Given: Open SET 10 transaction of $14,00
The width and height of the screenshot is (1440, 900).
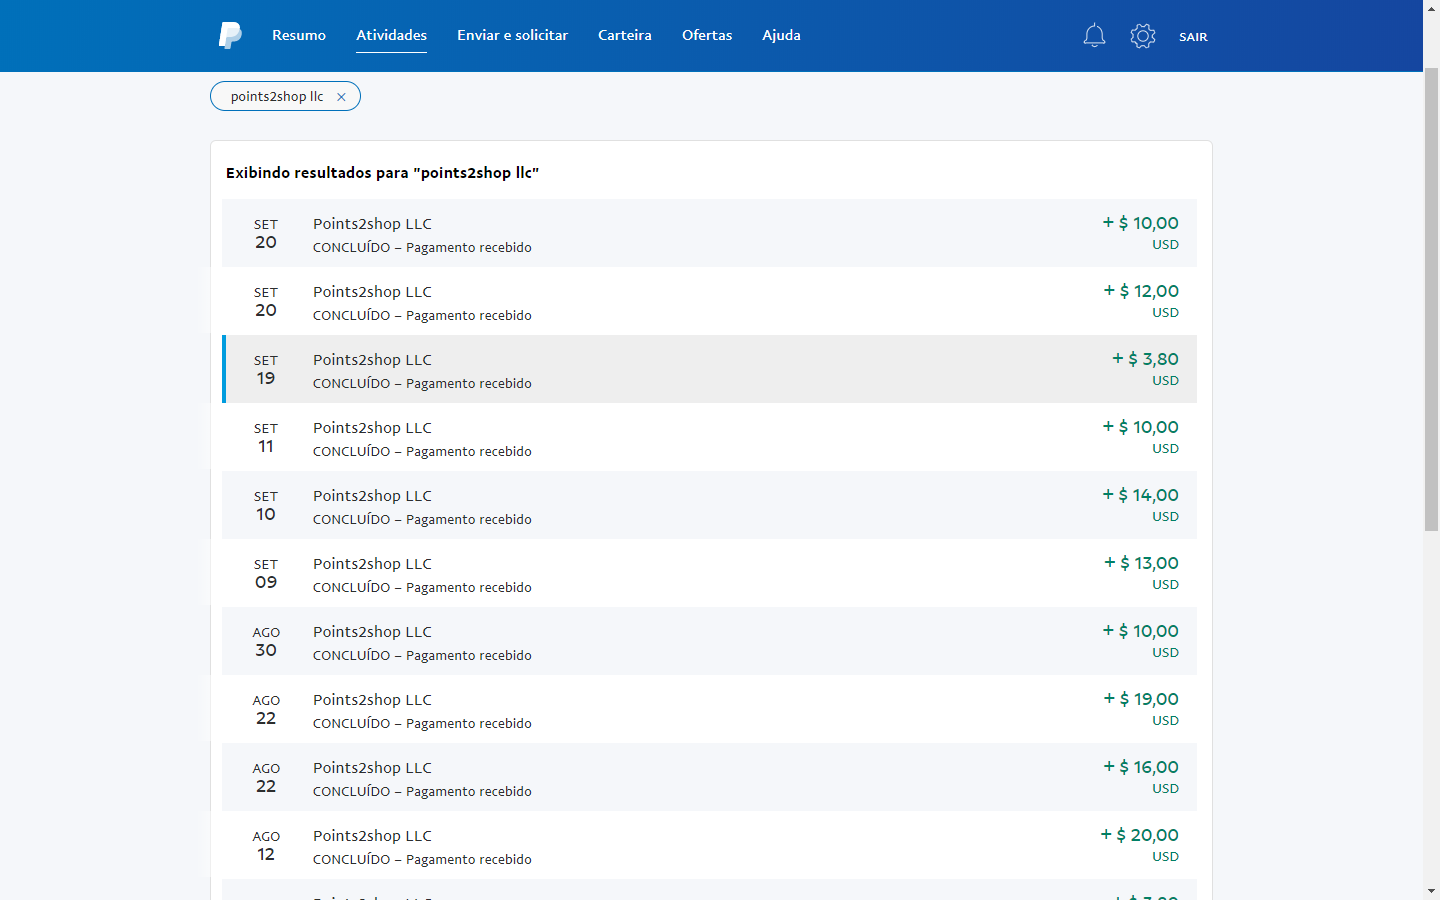Looking at the screenshot, I should point(709,505).
